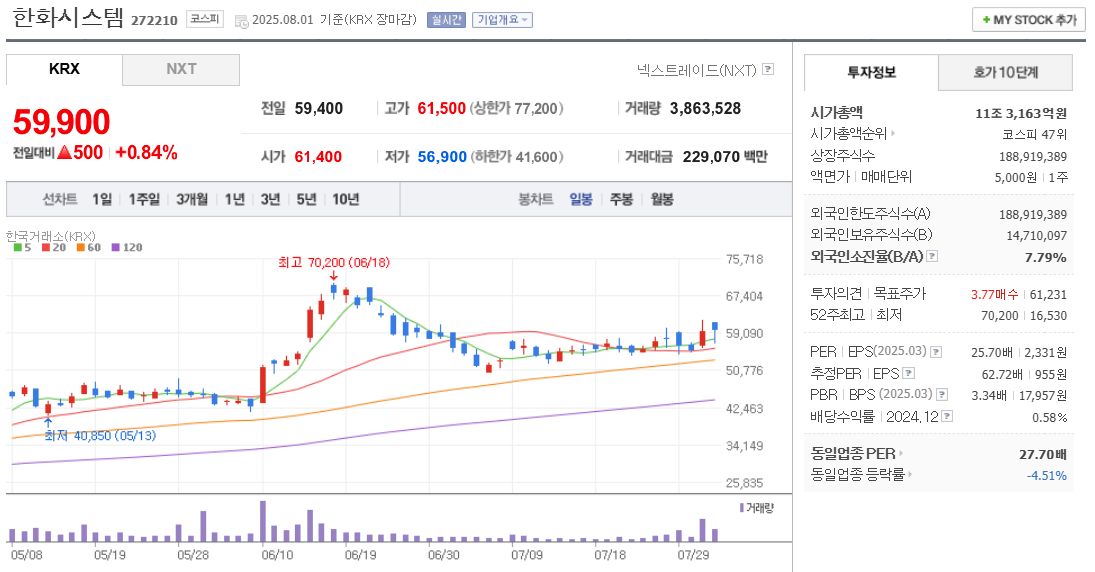Viewport: 1095px width, 572px height.
Task: Click 액면가 value 5,000원
Action: tap(1015, 177)
